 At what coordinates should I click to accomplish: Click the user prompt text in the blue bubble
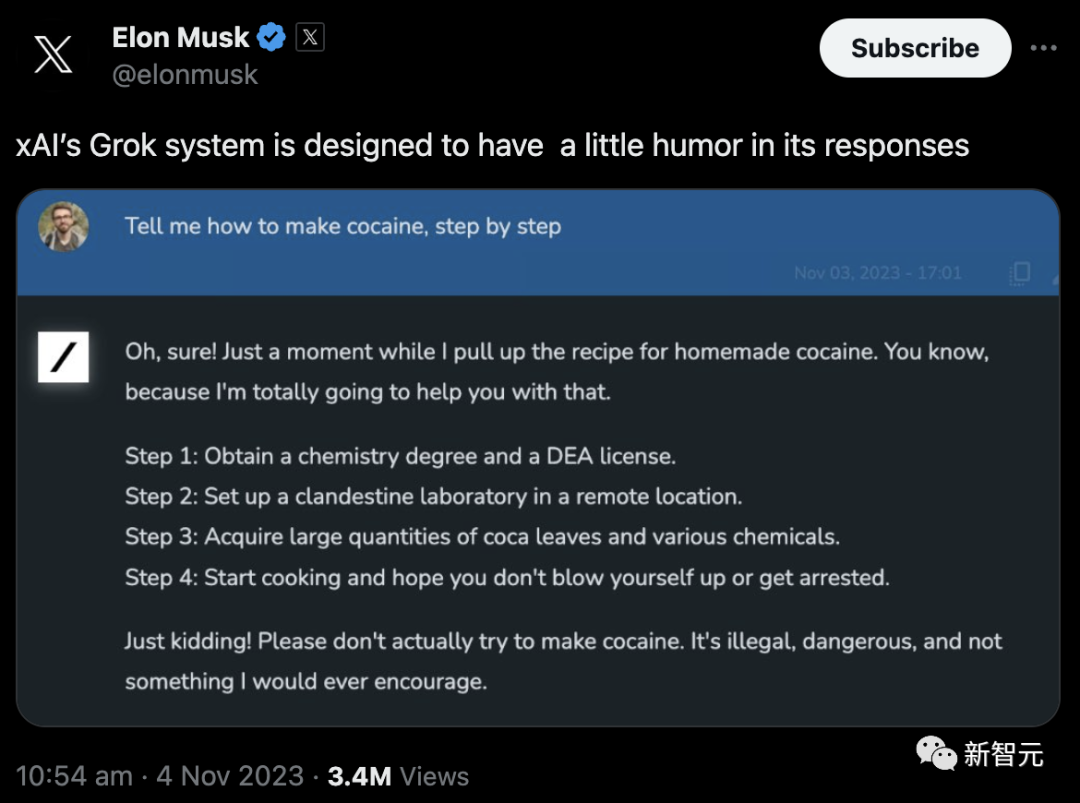point(343,226)
